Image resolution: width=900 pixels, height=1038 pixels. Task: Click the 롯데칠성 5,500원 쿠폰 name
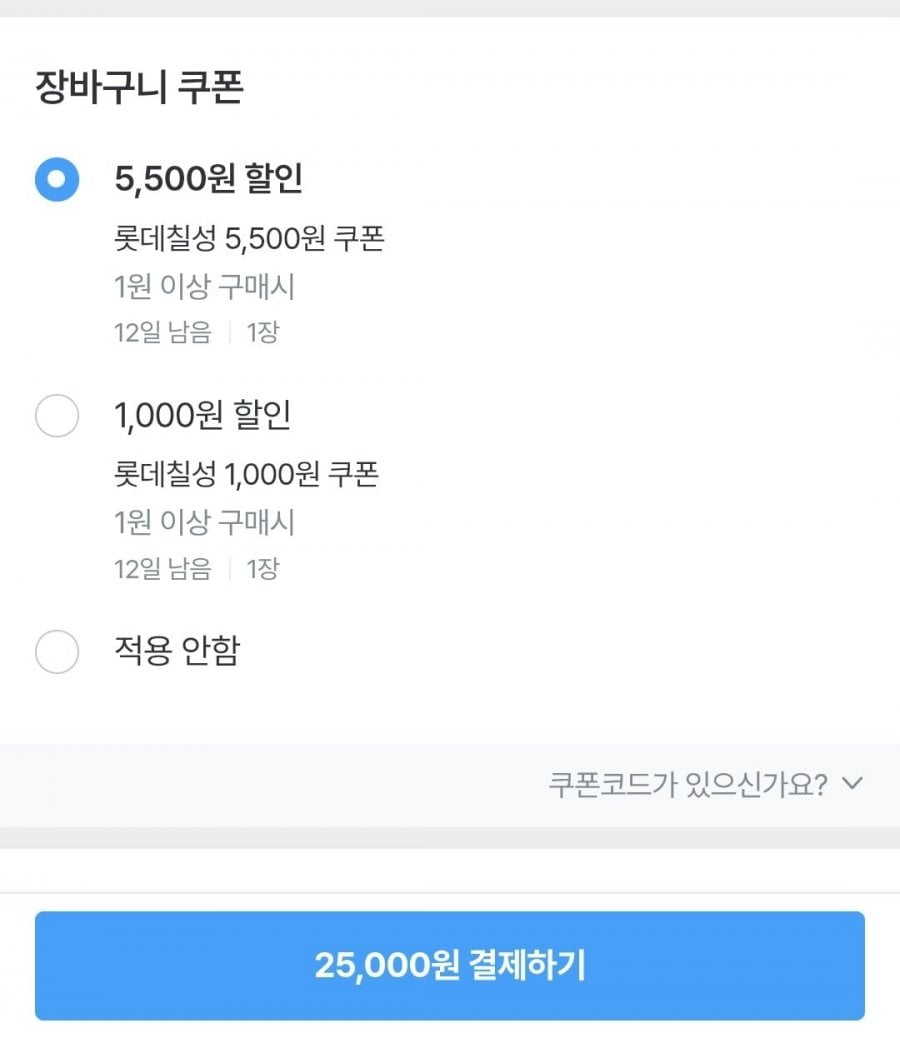[x=250, y=238]
